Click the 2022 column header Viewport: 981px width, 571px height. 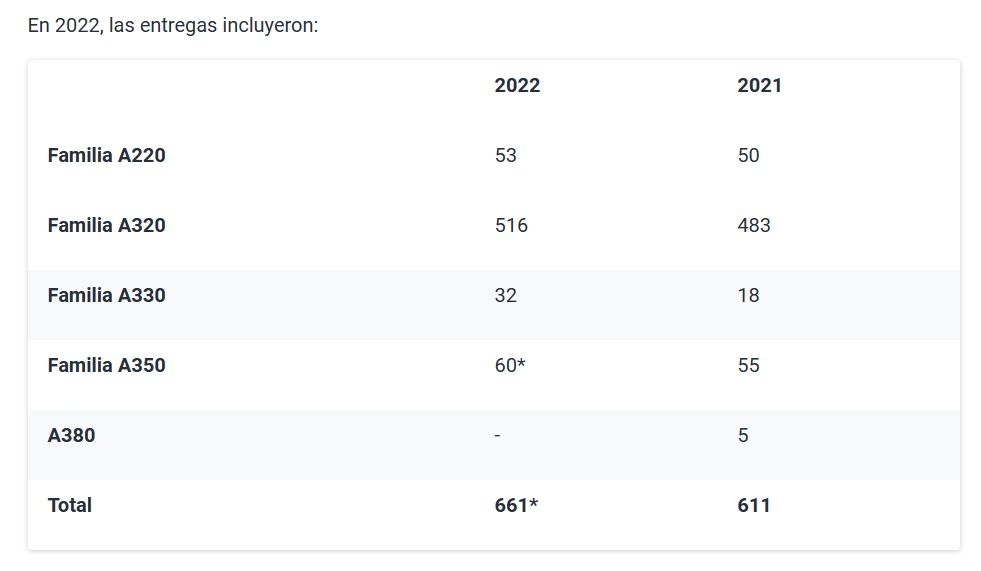pos(517,86)
